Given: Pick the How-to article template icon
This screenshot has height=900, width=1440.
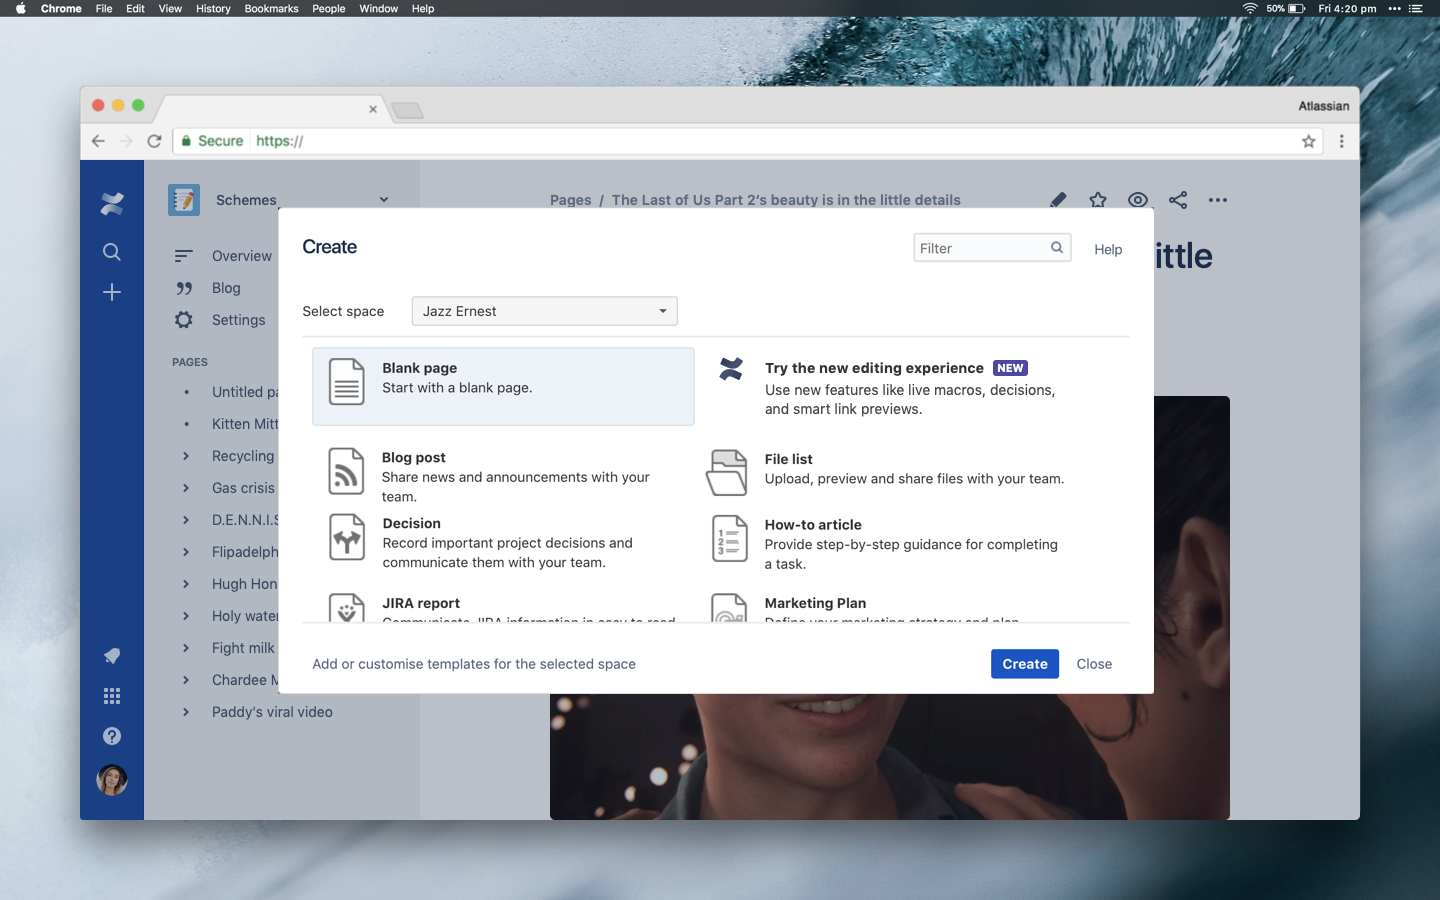Looking at the screenshot, I should [730, 538].
